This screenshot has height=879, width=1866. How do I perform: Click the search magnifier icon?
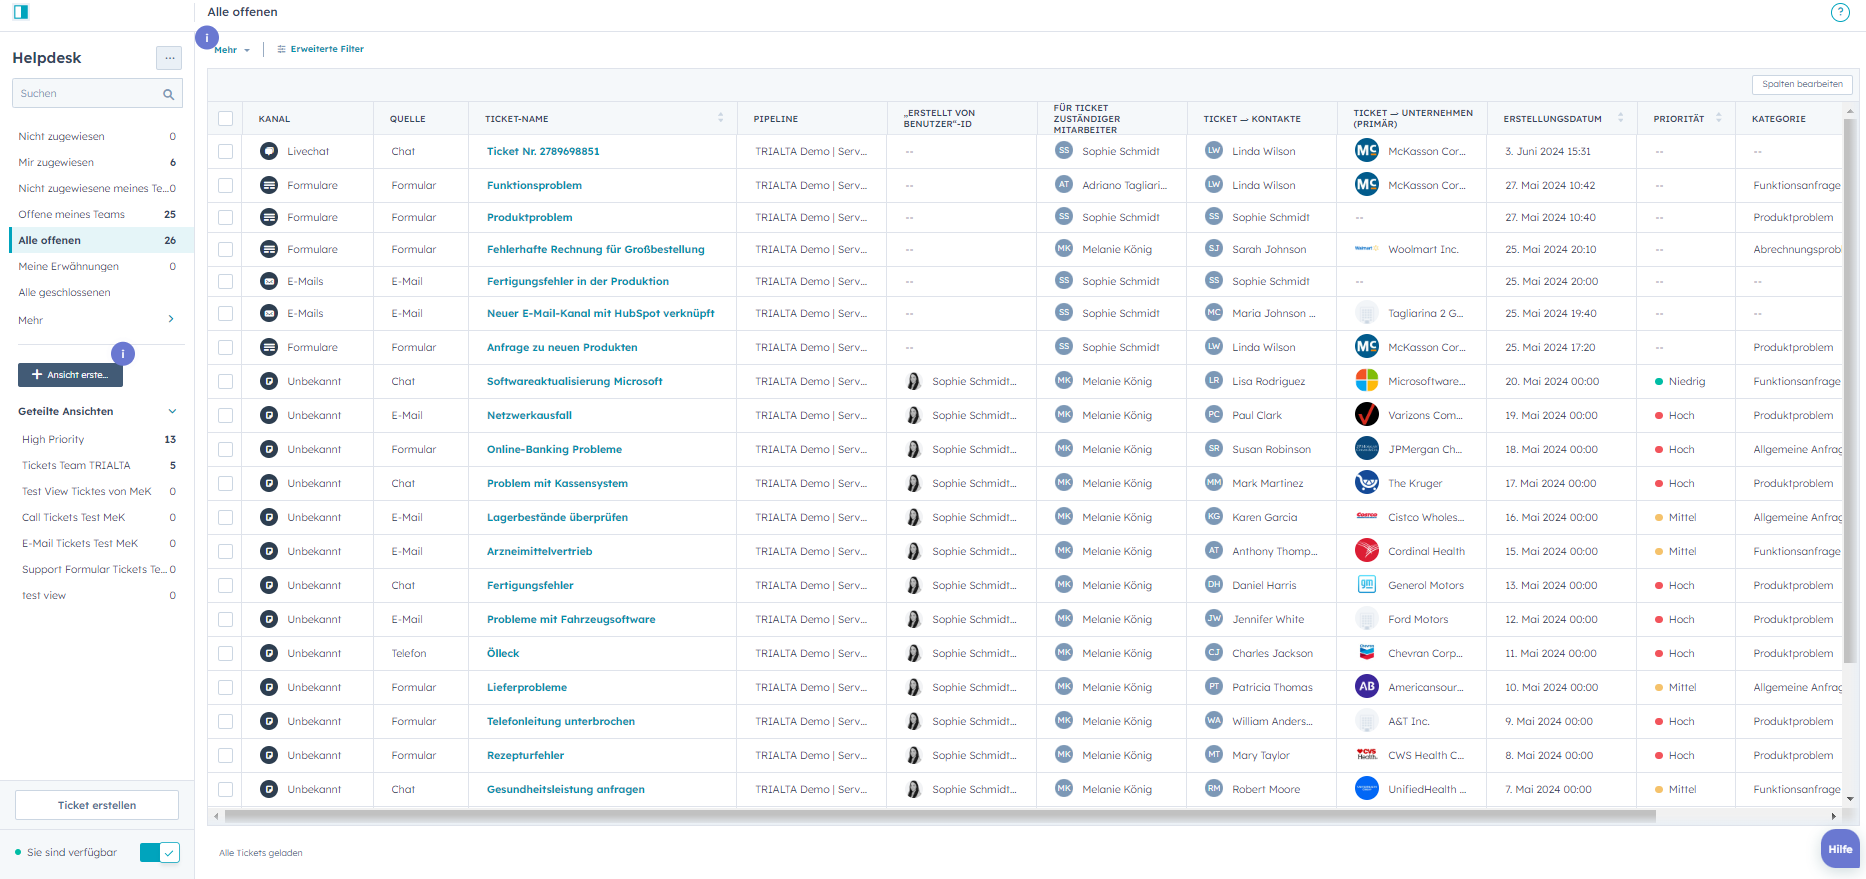point(169,94)
